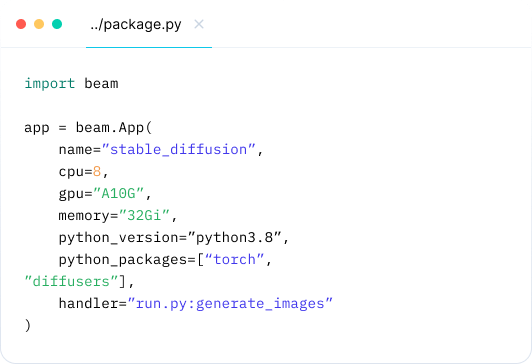Click the "run.py:generate_images" handler string
This screenshot has height=364, width=532.
tap(230, 304)
